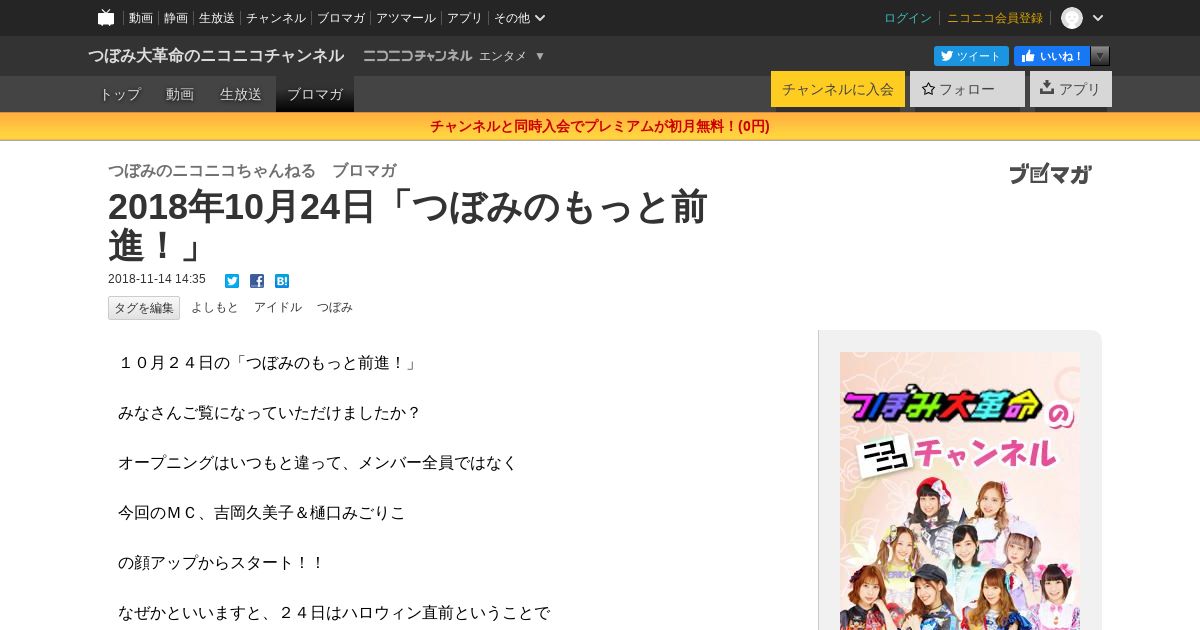
Task: Click the date text 2018-11-14 14:35
Action: [x=157, y=280]
